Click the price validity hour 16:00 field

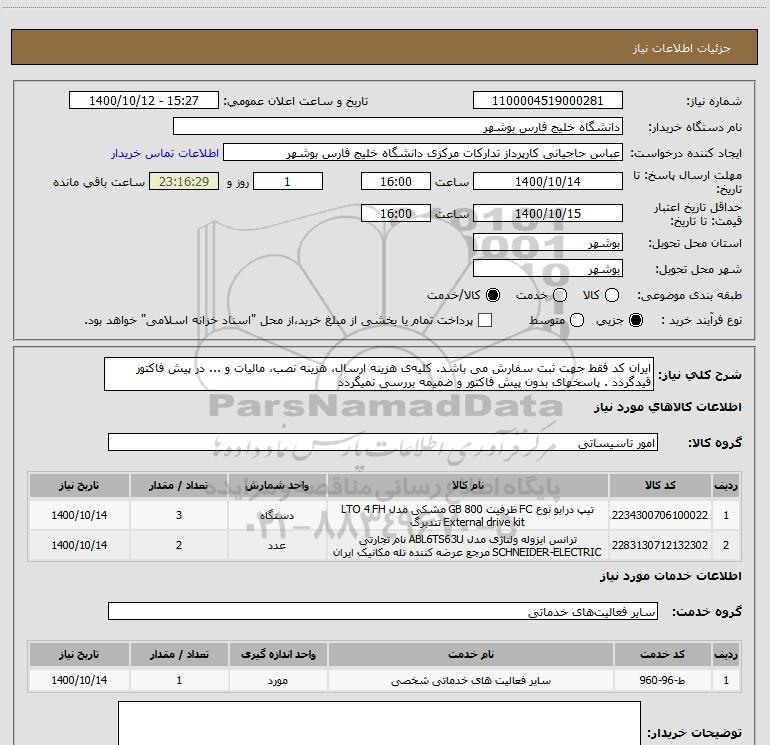pos(396,213)
